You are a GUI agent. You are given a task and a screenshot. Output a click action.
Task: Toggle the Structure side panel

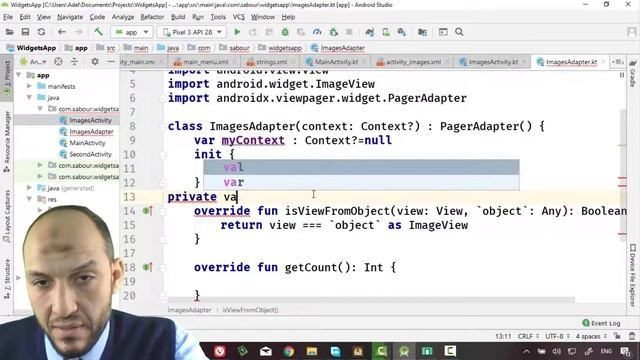tap(7, 279)
